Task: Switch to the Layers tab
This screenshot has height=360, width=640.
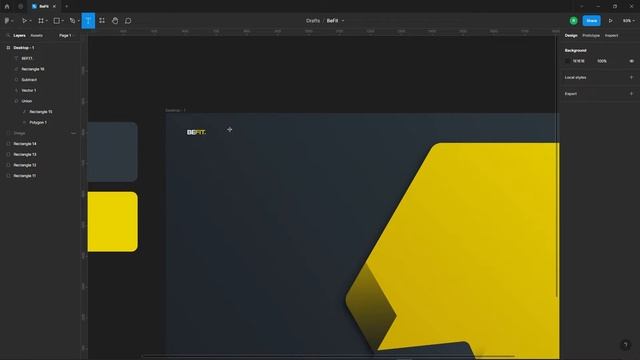Action: tap(19, 36)
